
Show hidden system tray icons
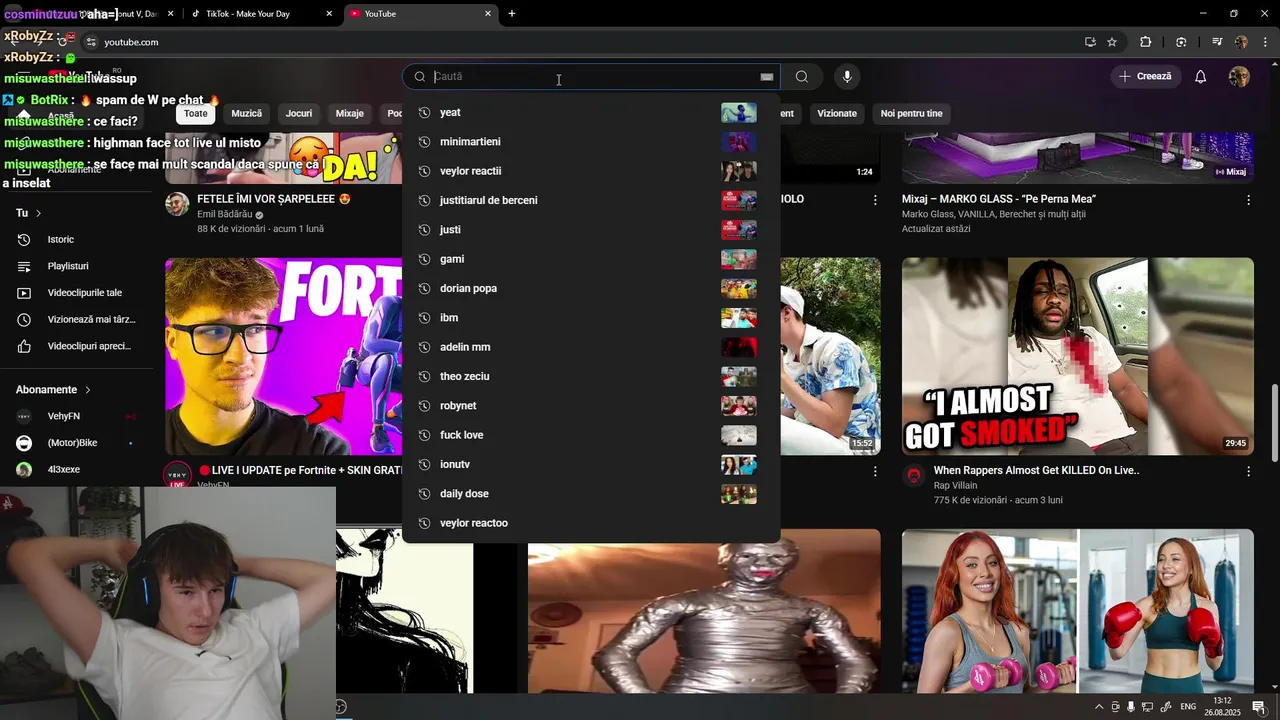[x=1099, y=707]
